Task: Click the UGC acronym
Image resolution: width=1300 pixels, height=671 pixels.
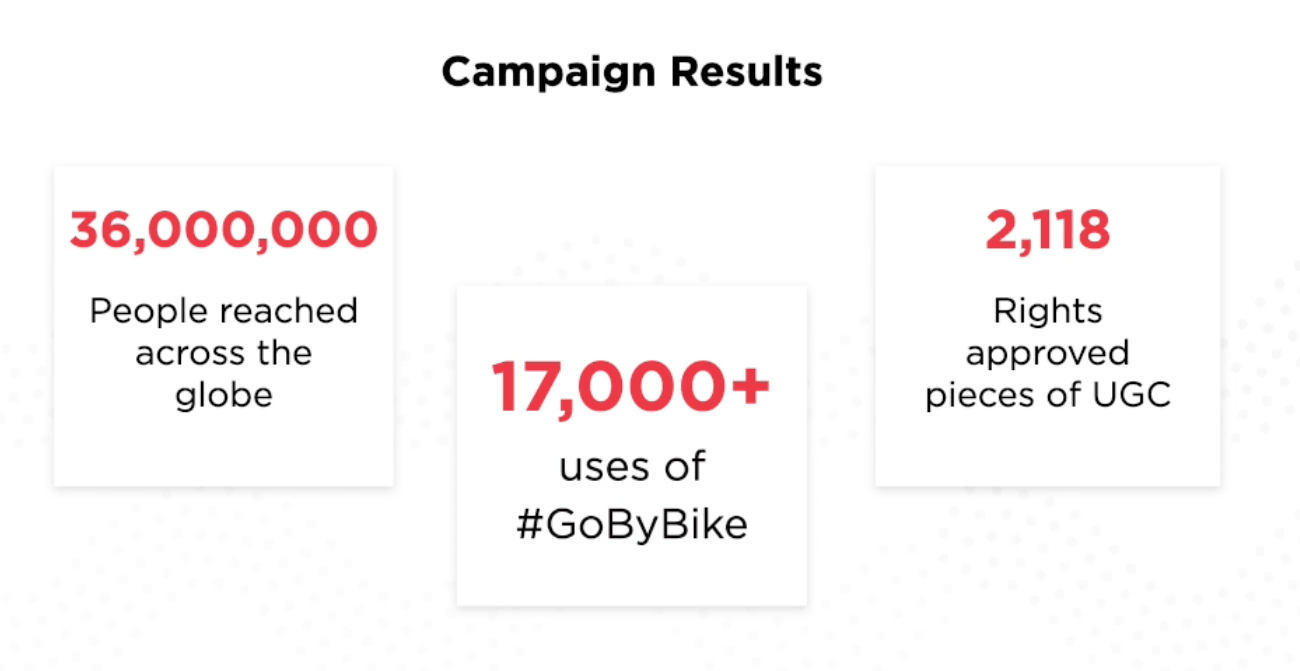Action: pyautogui.click(x=1135, y=395)
